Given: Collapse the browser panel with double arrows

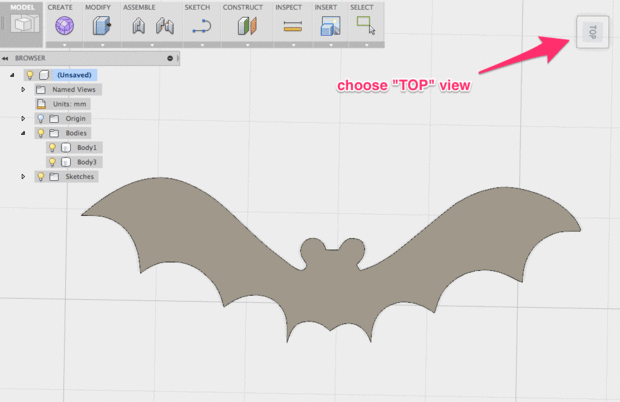Looking at the screenshot, I should (x=5, y=58).
